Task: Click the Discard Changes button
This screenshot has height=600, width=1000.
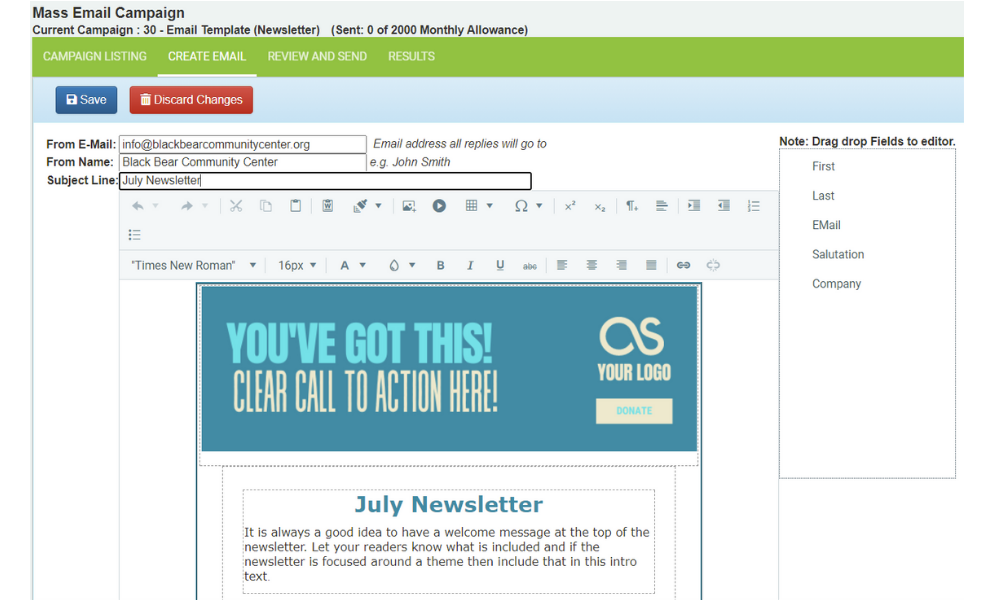Action: [191, 100]
